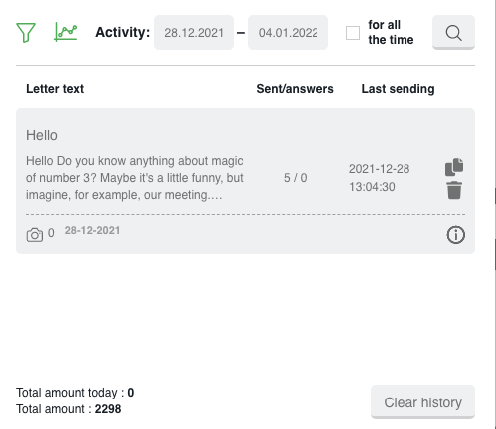Sort by the Sent/answers column header
The height and width of the screenshot is (429, 496).
click(295, 89)
